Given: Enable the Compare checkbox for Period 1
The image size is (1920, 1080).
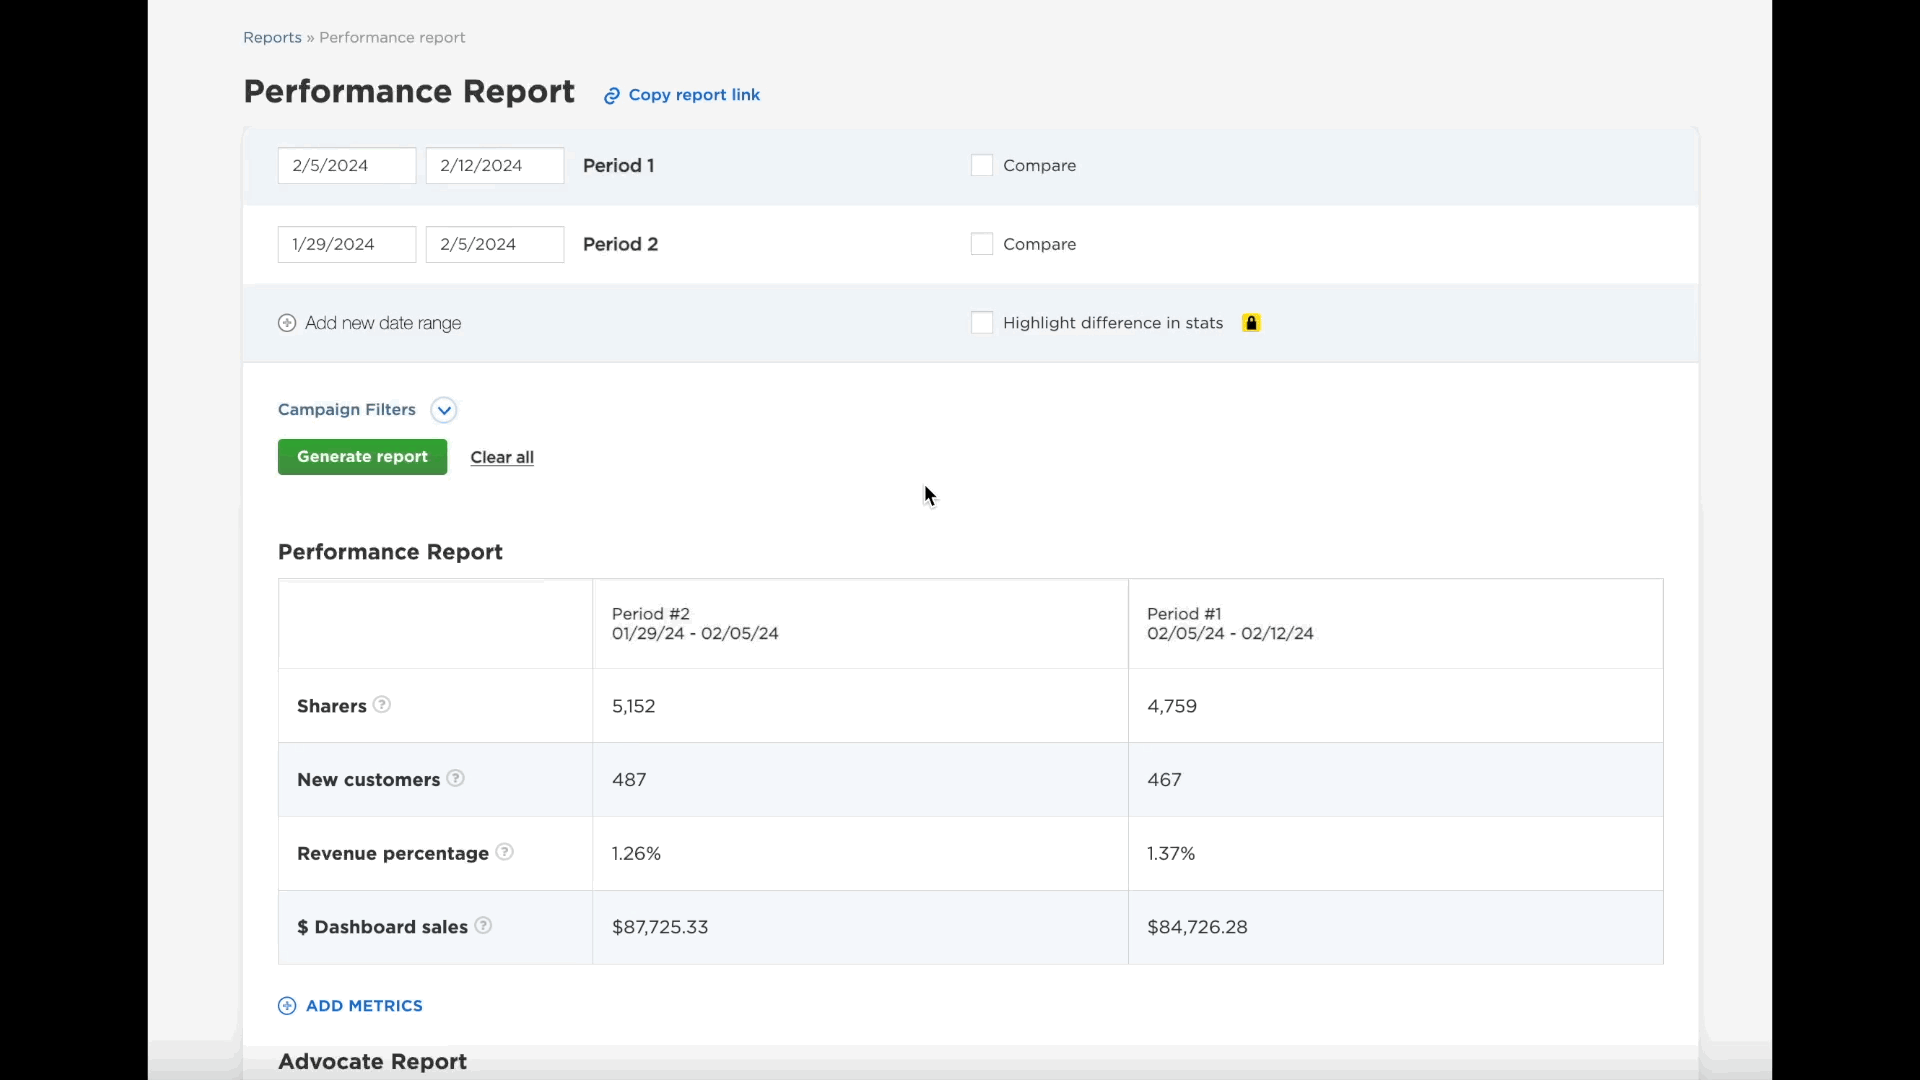Looking at the screenshot, I should pos(982,166).
